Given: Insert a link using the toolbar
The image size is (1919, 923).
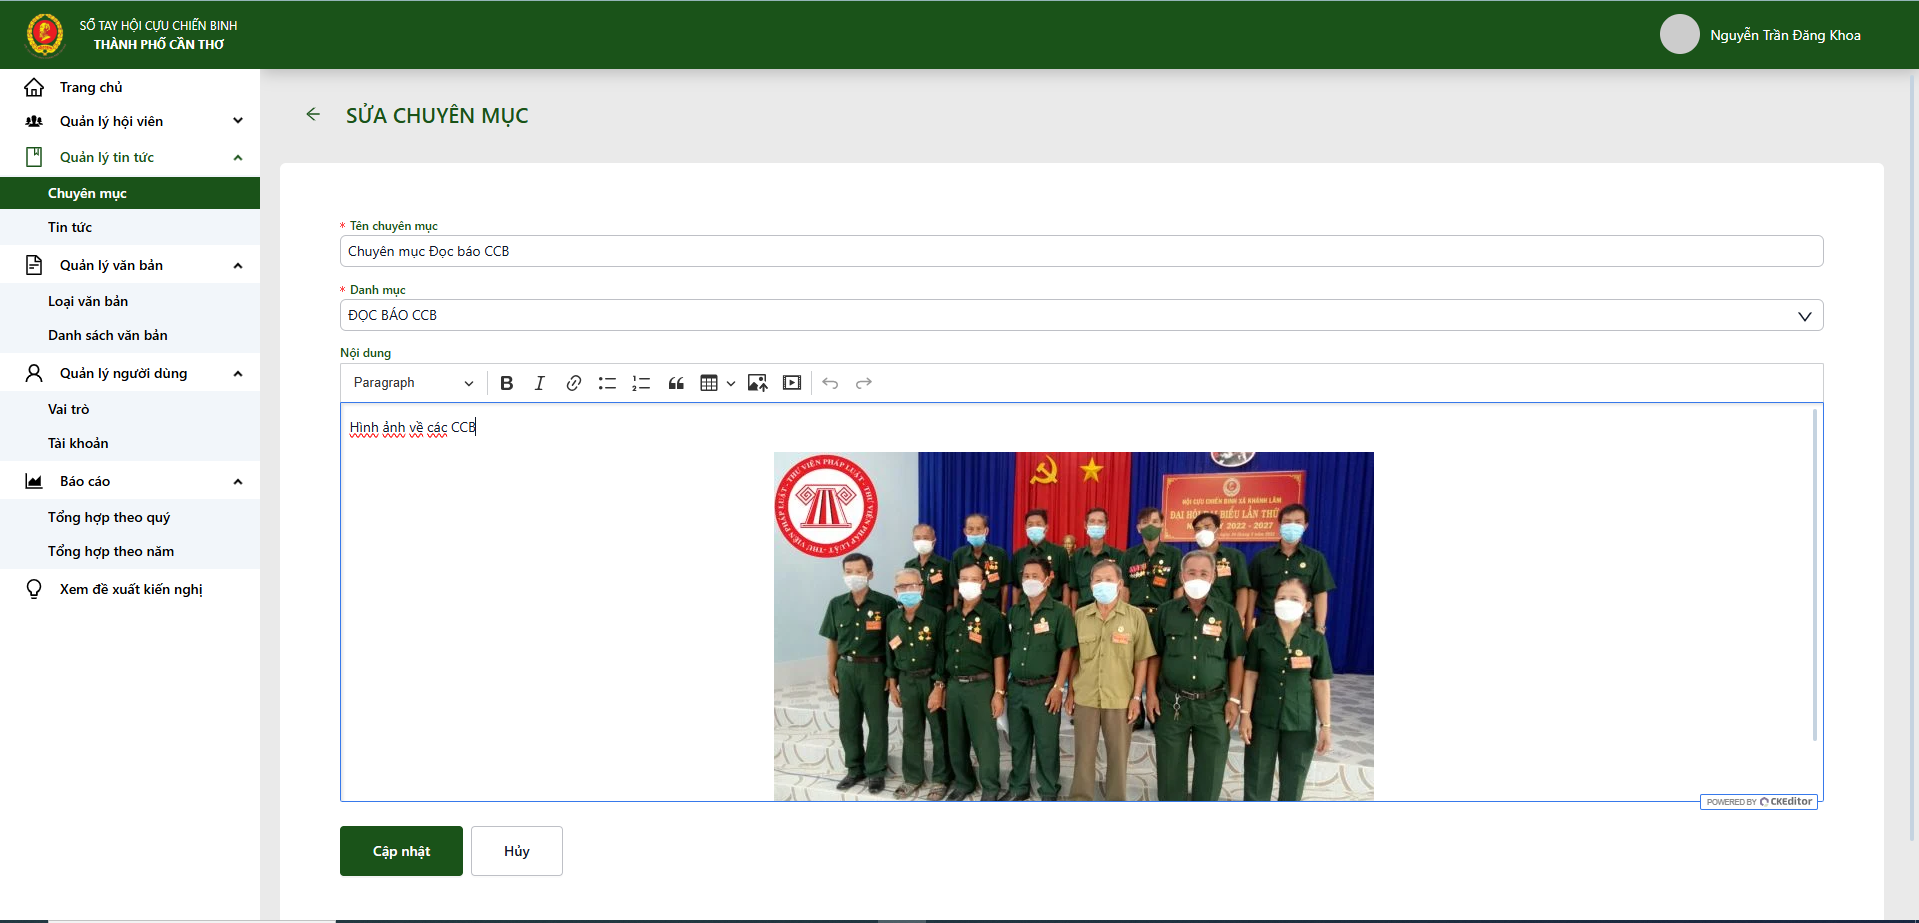Looking at the screenshot, I should pyautogui.click(x=574, y=383).
